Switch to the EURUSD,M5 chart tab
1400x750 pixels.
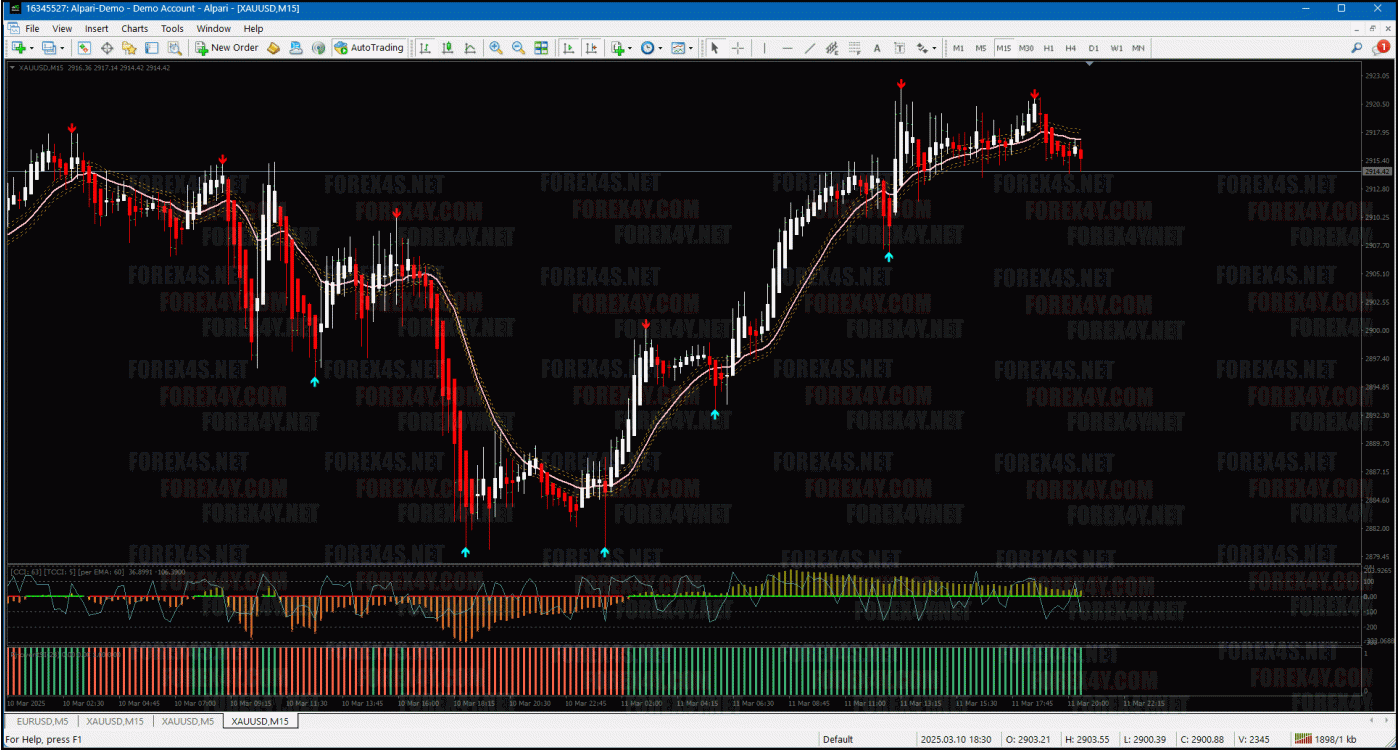point(42,721)
